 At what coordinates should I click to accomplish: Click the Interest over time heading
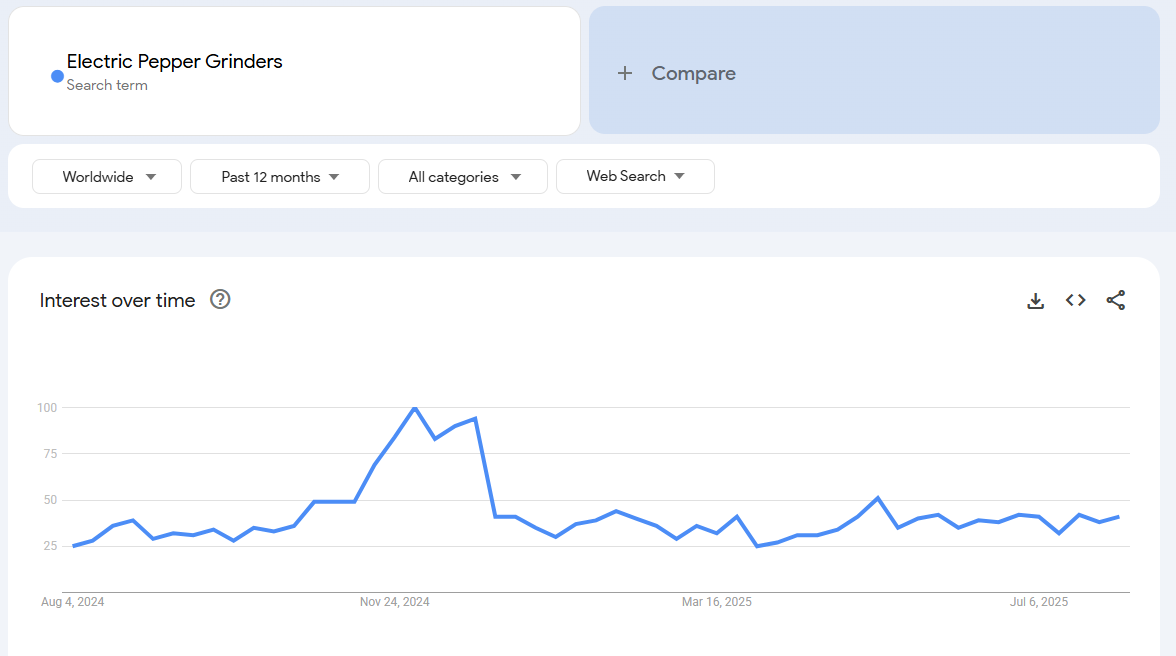tap(117, 301)
